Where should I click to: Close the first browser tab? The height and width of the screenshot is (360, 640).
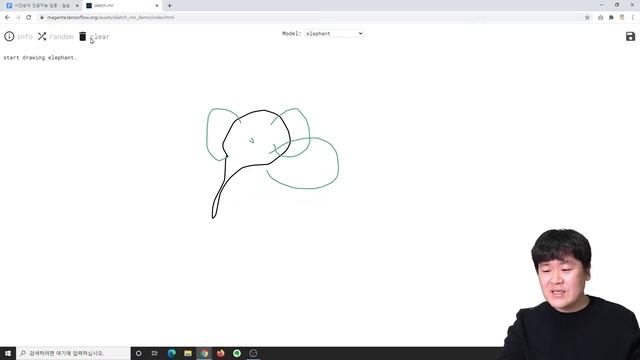tap(77, 6)
